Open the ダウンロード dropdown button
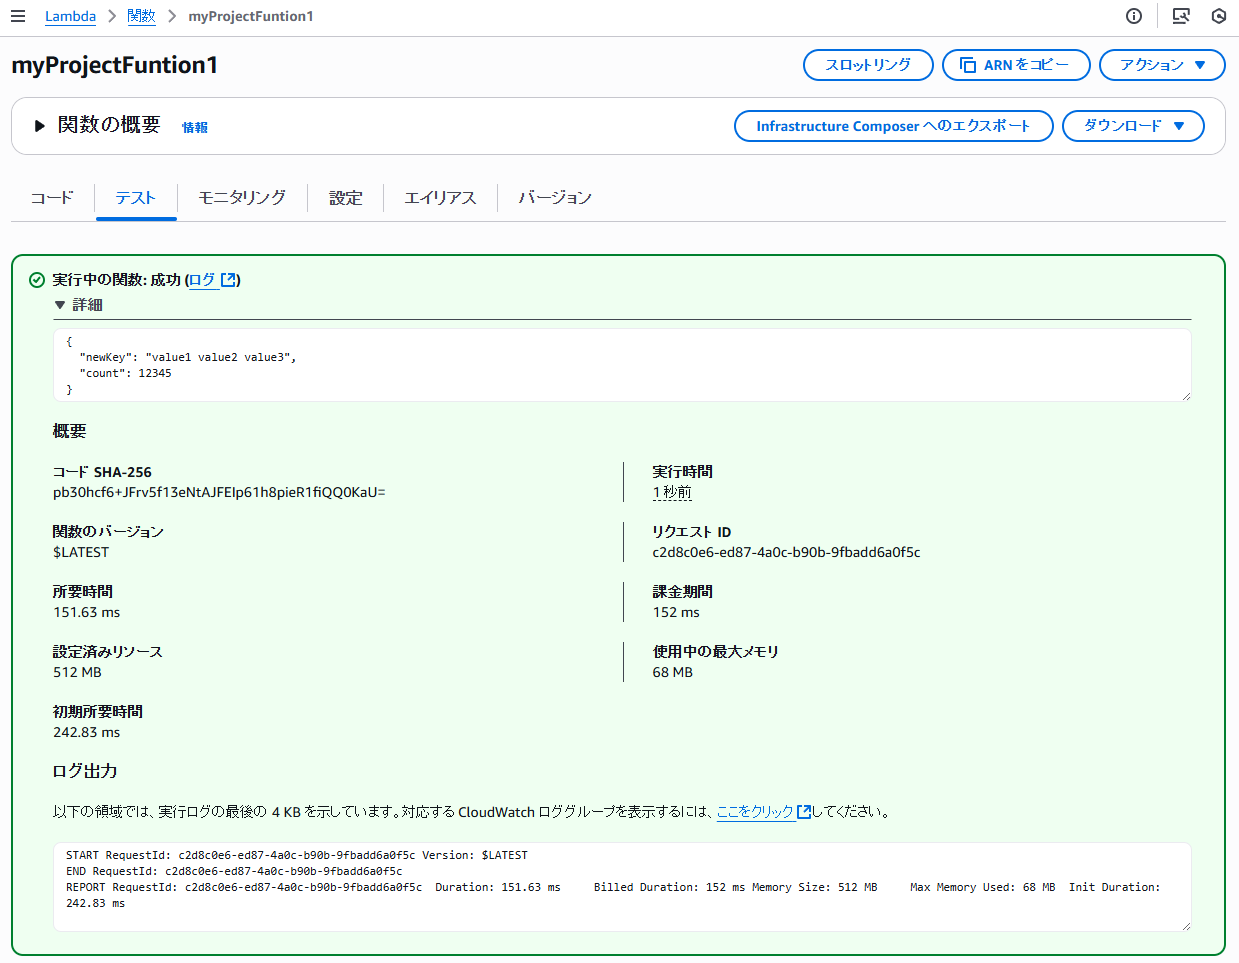 pyautogui.click(x=1133, y=126)
